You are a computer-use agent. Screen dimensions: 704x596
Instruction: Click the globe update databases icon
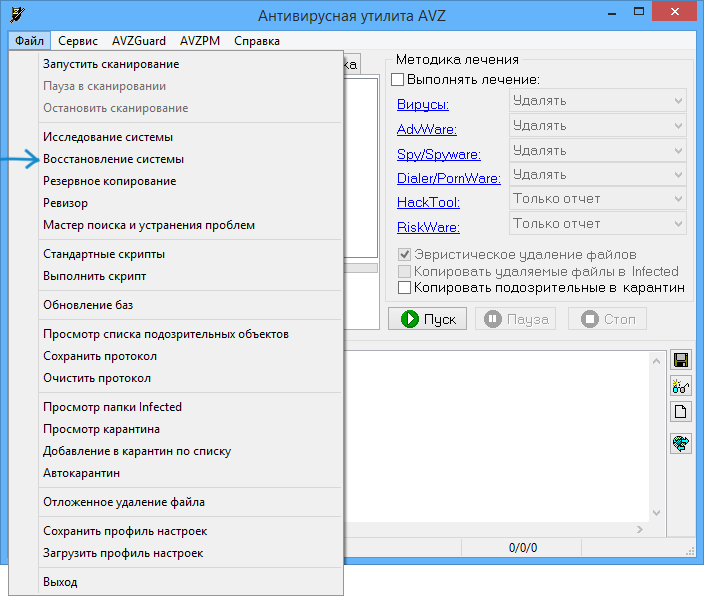click(x=681, y=444)
